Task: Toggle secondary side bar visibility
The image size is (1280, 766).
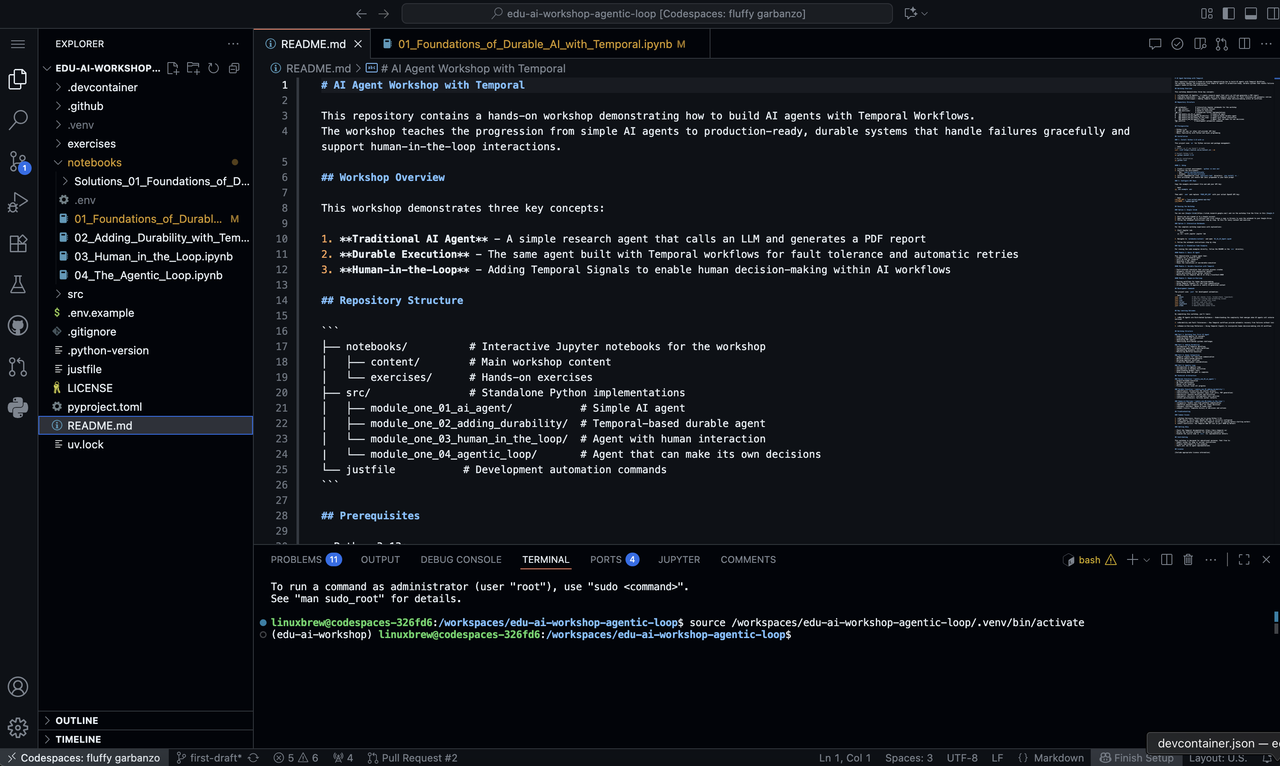Action: pos(1272,13)
